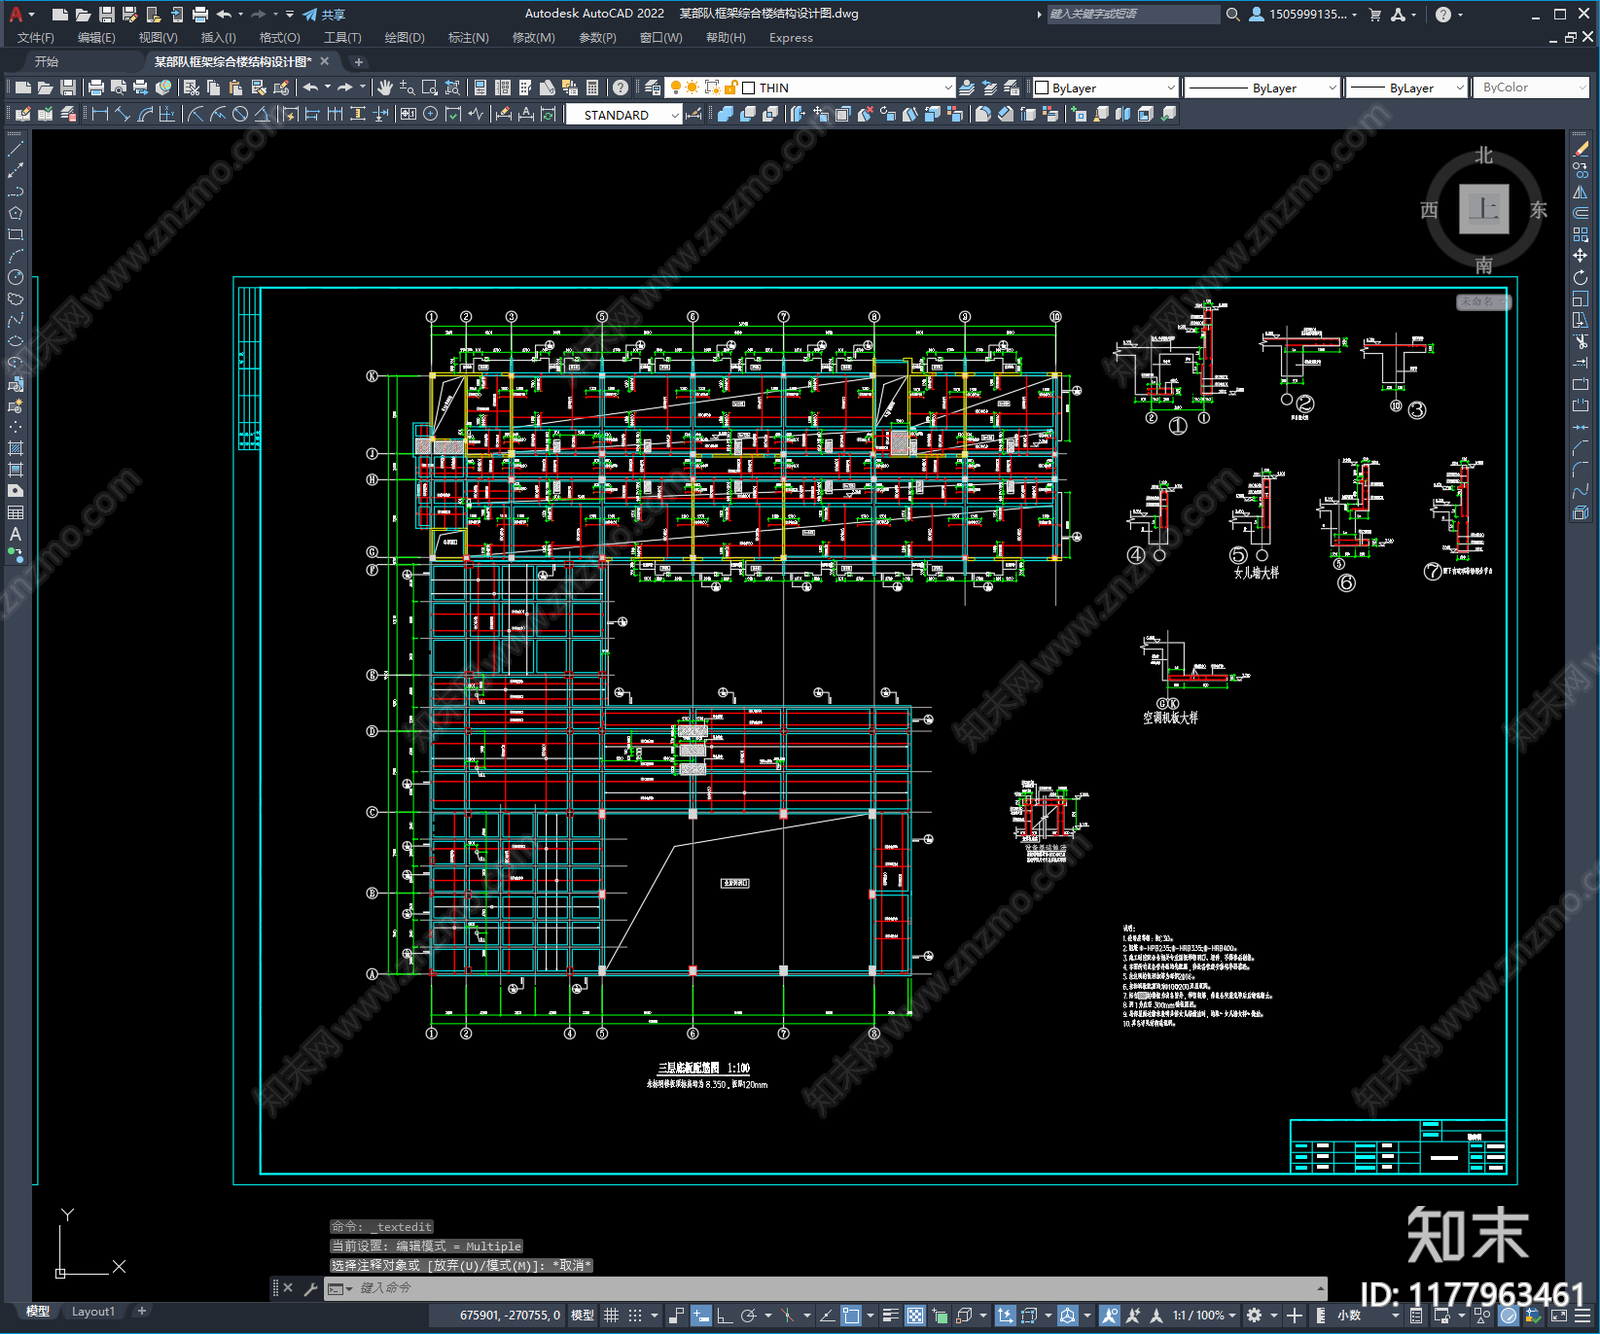The width and height of the screenshot is (1600, 1334).
Task: Toggle polar tracking in status bar
Action: pos(748,1315)
